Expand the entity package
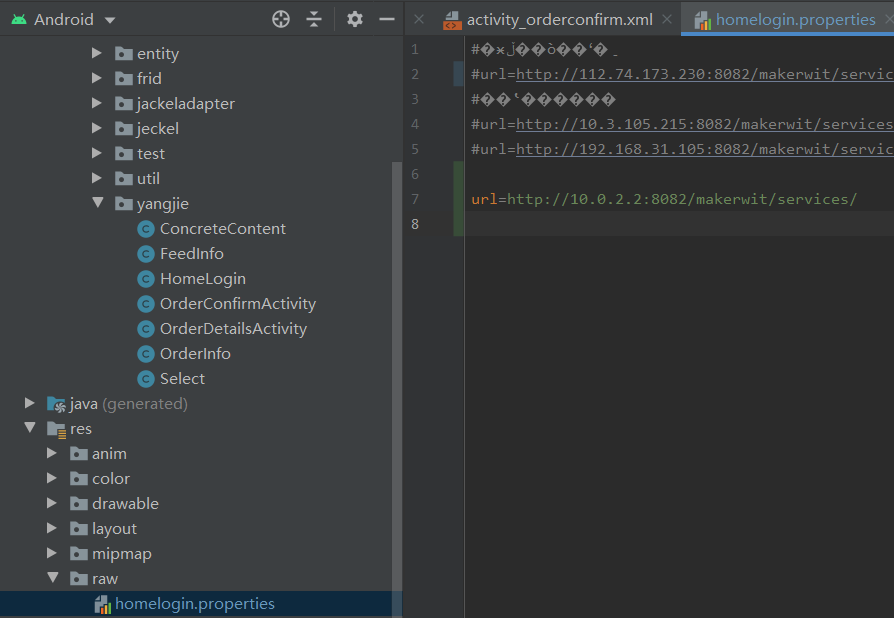894x618 pixels. click(97, 53)
